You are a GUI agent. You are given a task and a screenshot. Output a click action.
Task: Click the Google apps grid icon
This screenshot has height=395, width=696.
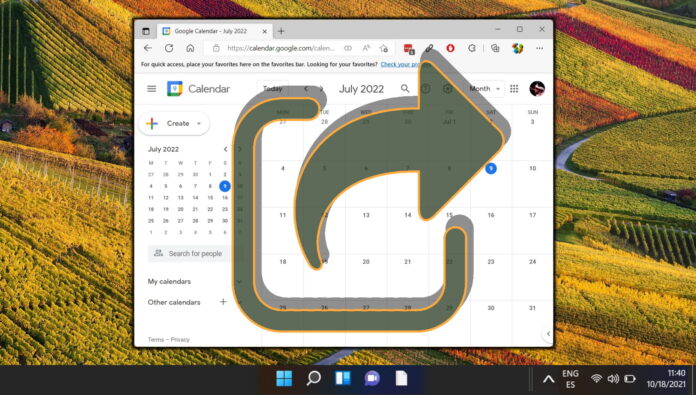514,89
